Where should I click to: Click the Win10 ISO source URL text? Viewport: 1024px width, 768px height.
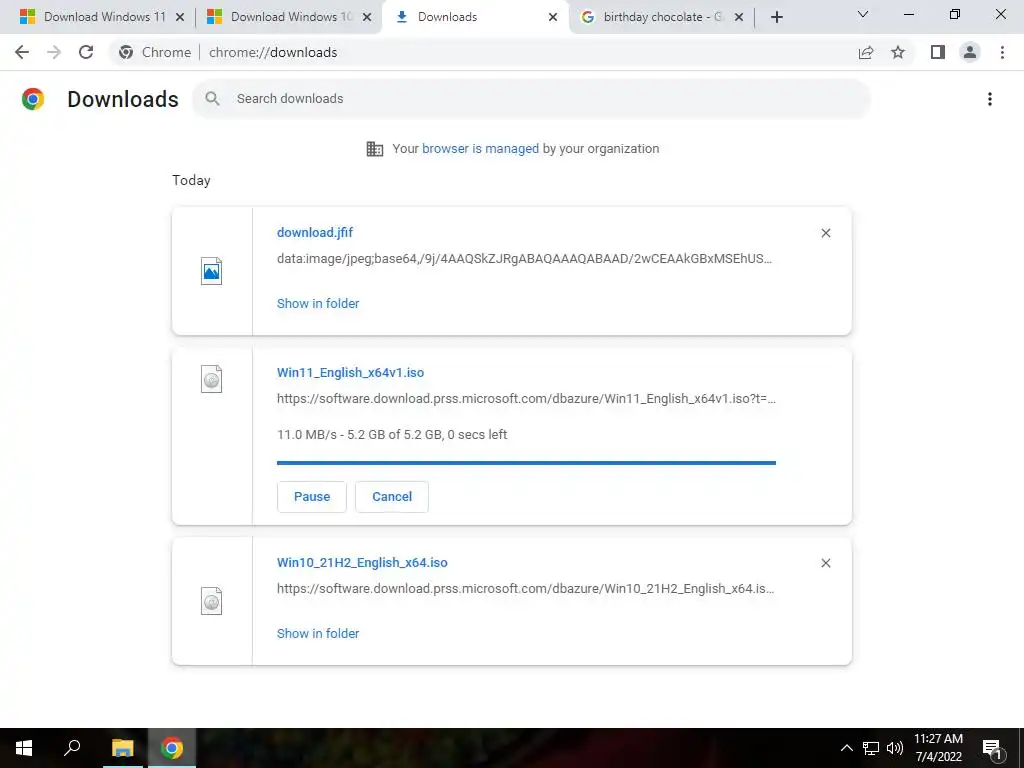[526, 588]
